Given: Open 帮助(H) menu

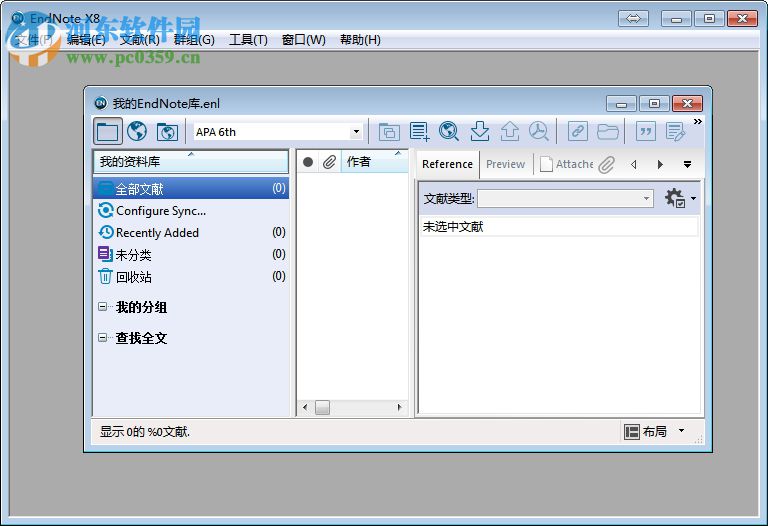Looking at the screenshot, I should 360,40.
